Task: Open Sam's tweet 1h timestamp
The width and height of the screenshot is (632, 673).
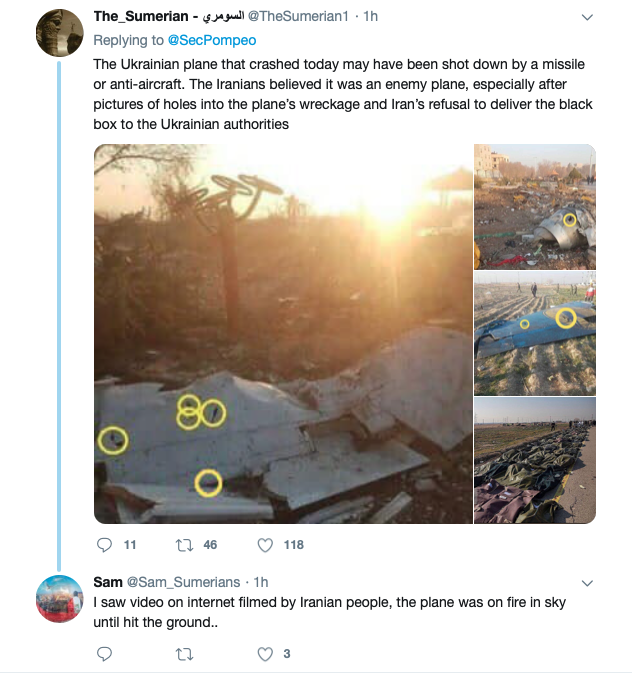Action: (262, 582)
